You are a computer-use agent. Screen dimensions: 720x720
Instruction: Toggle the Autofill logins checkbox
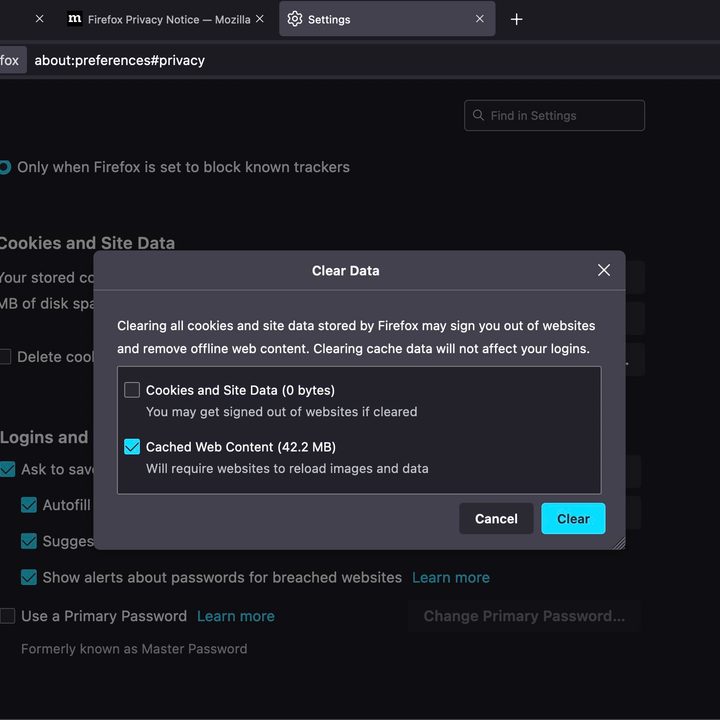click(x=29, y=505)
